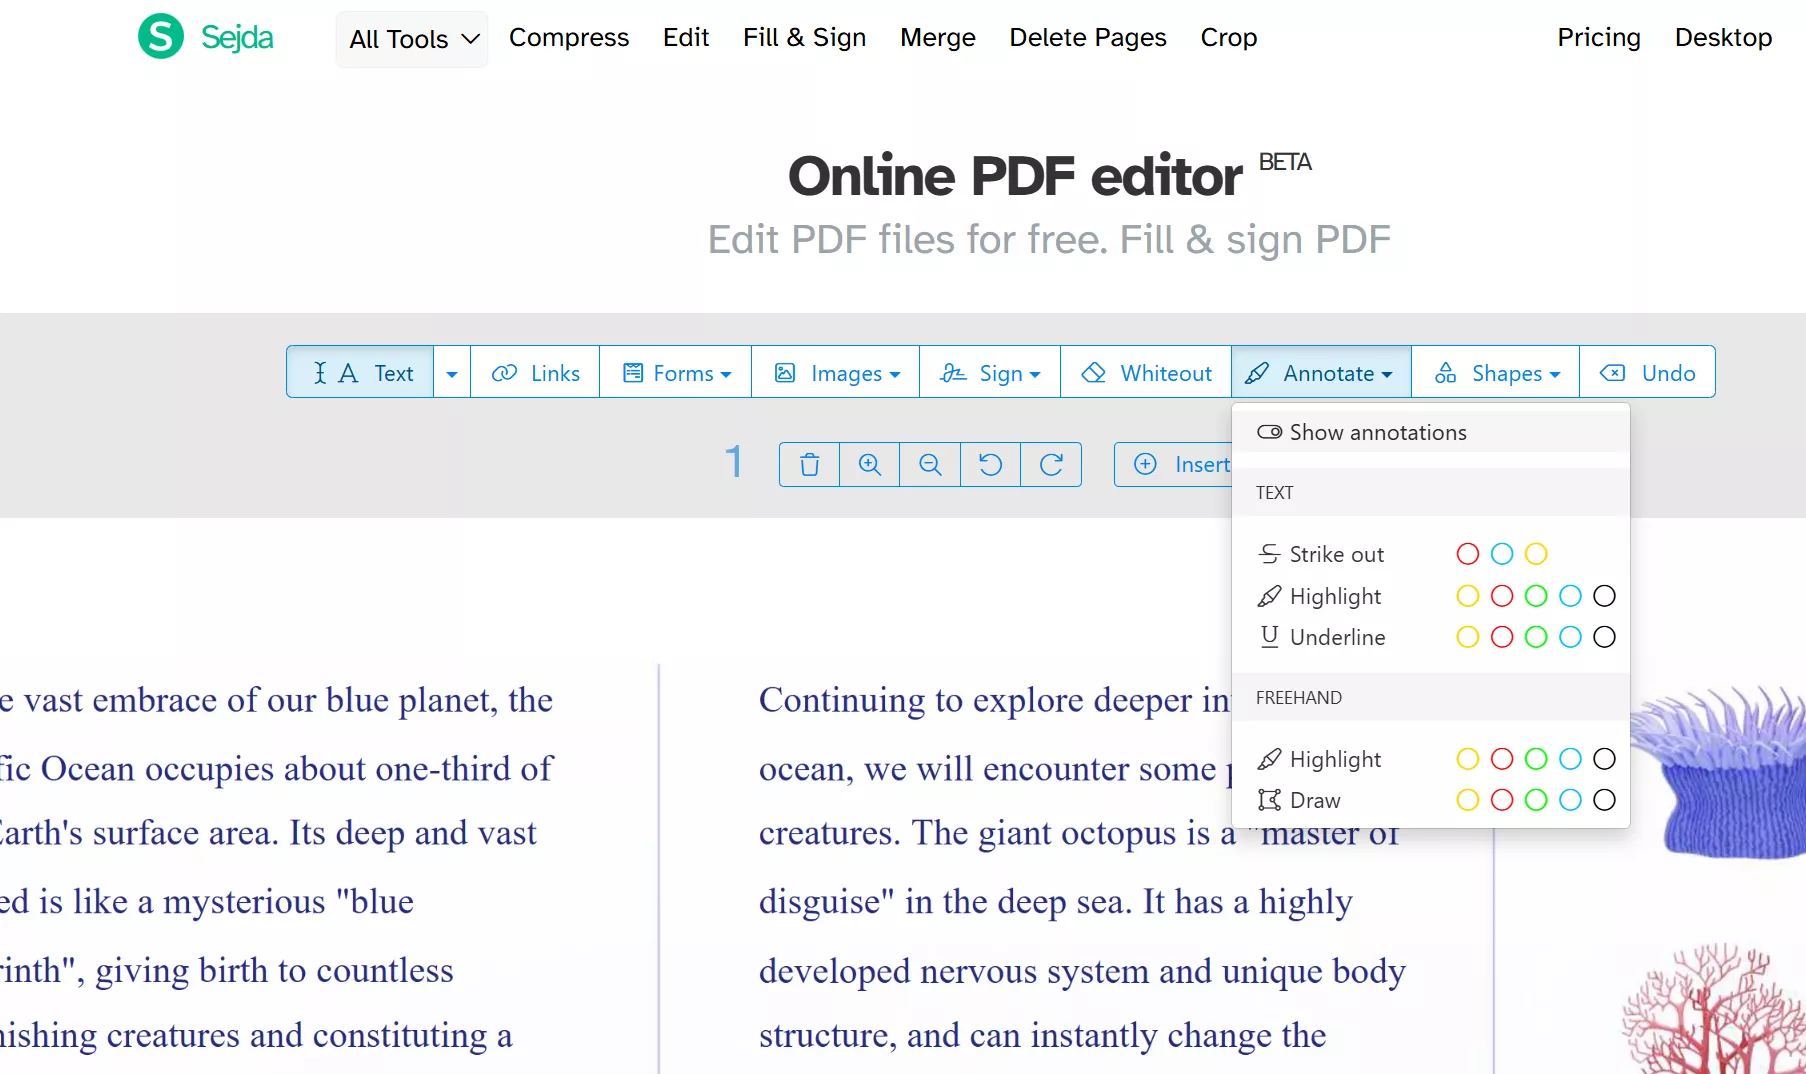Select the Links tool
1806x1074 pixels.
click(535, 373)
